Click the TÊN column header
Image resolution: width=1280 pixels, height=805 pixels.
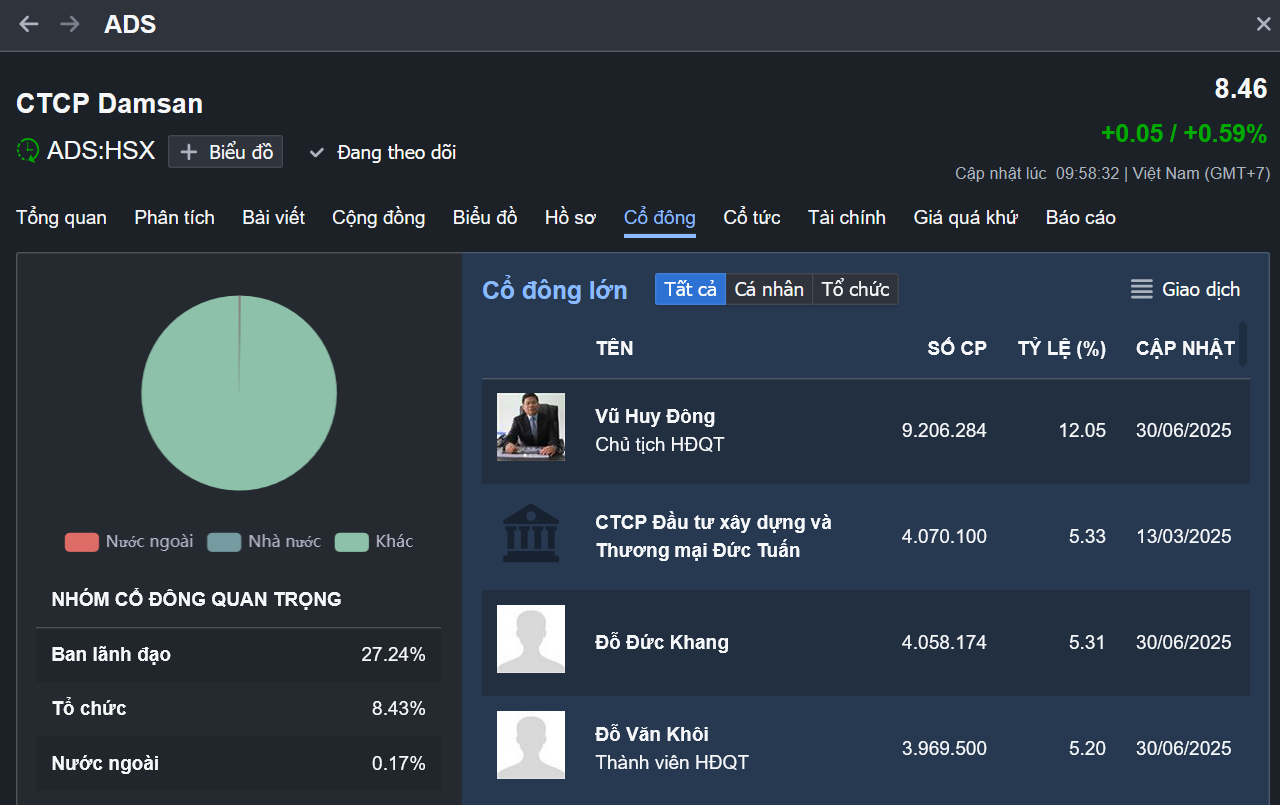(x=614, y=348)
